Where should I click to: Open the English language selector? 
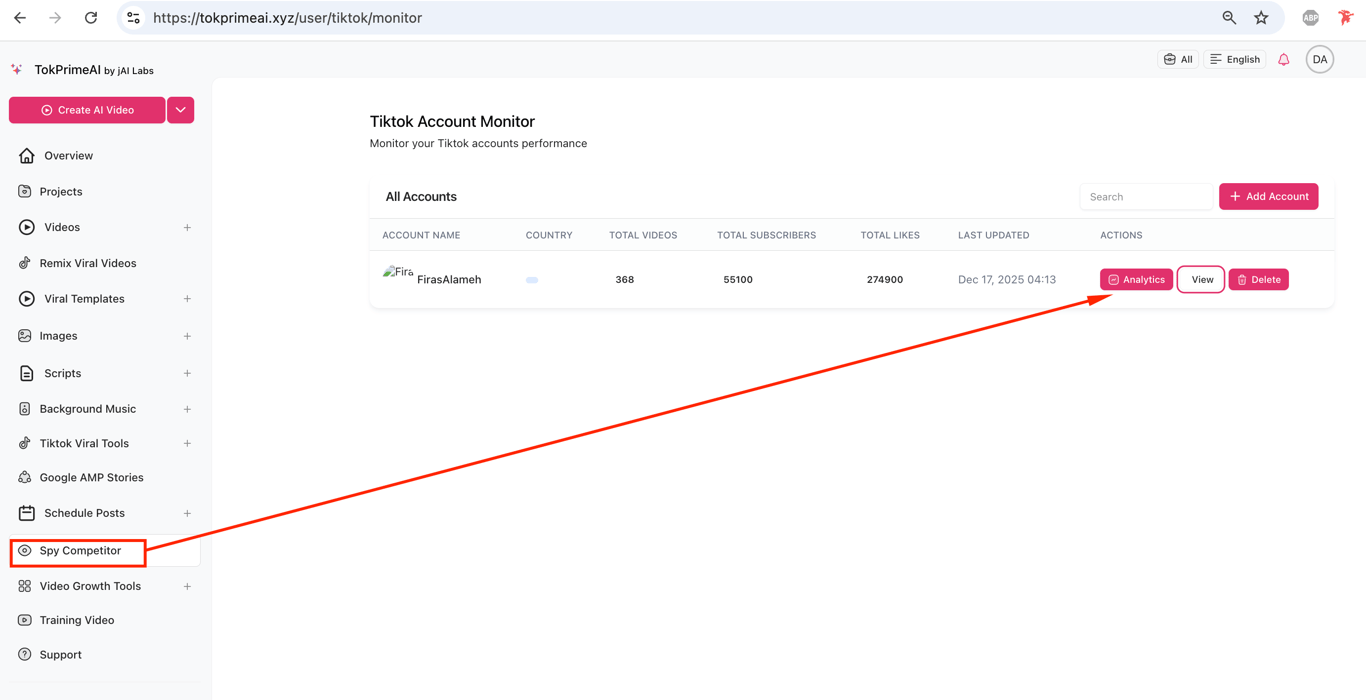pos(1235,60)
